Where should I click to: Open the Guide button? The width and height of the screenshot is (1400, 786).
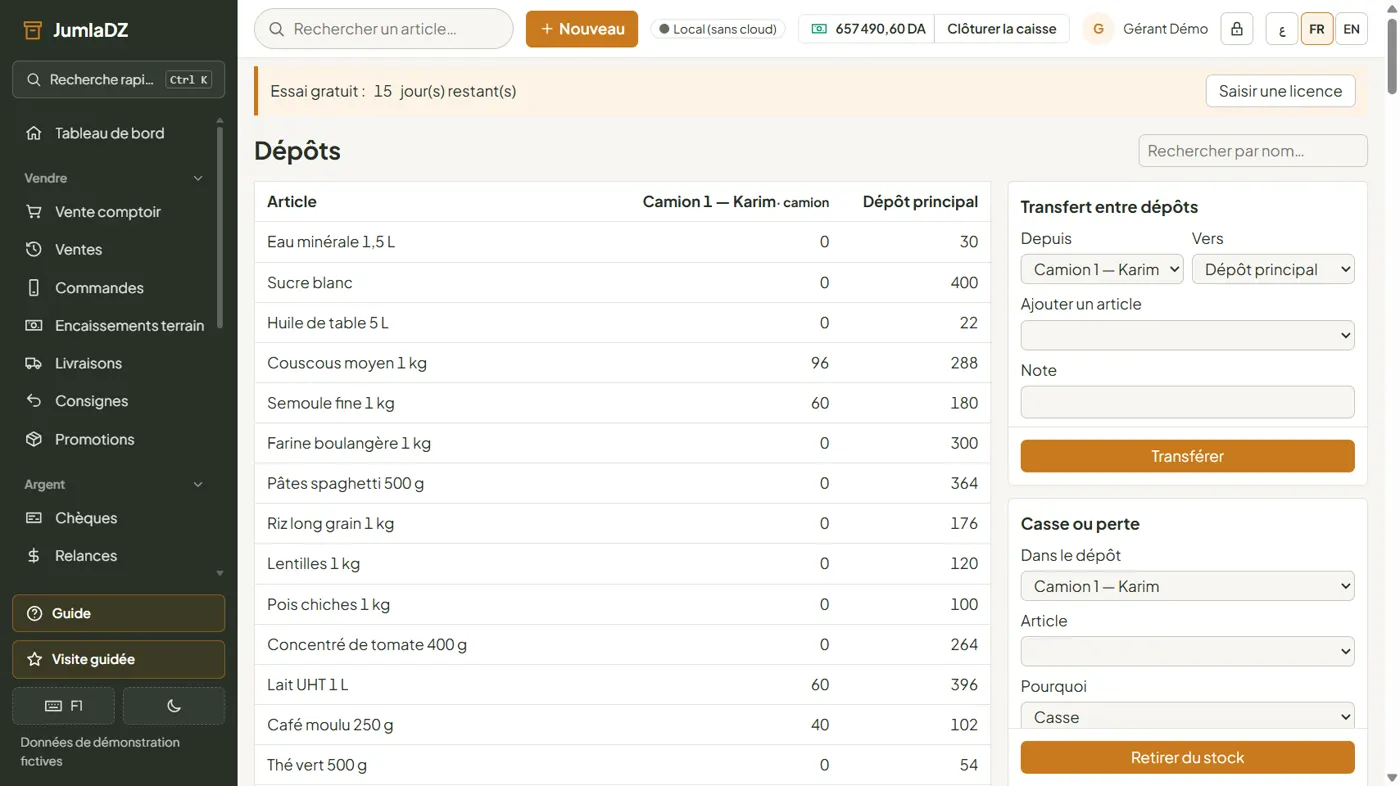click(119, 614)
